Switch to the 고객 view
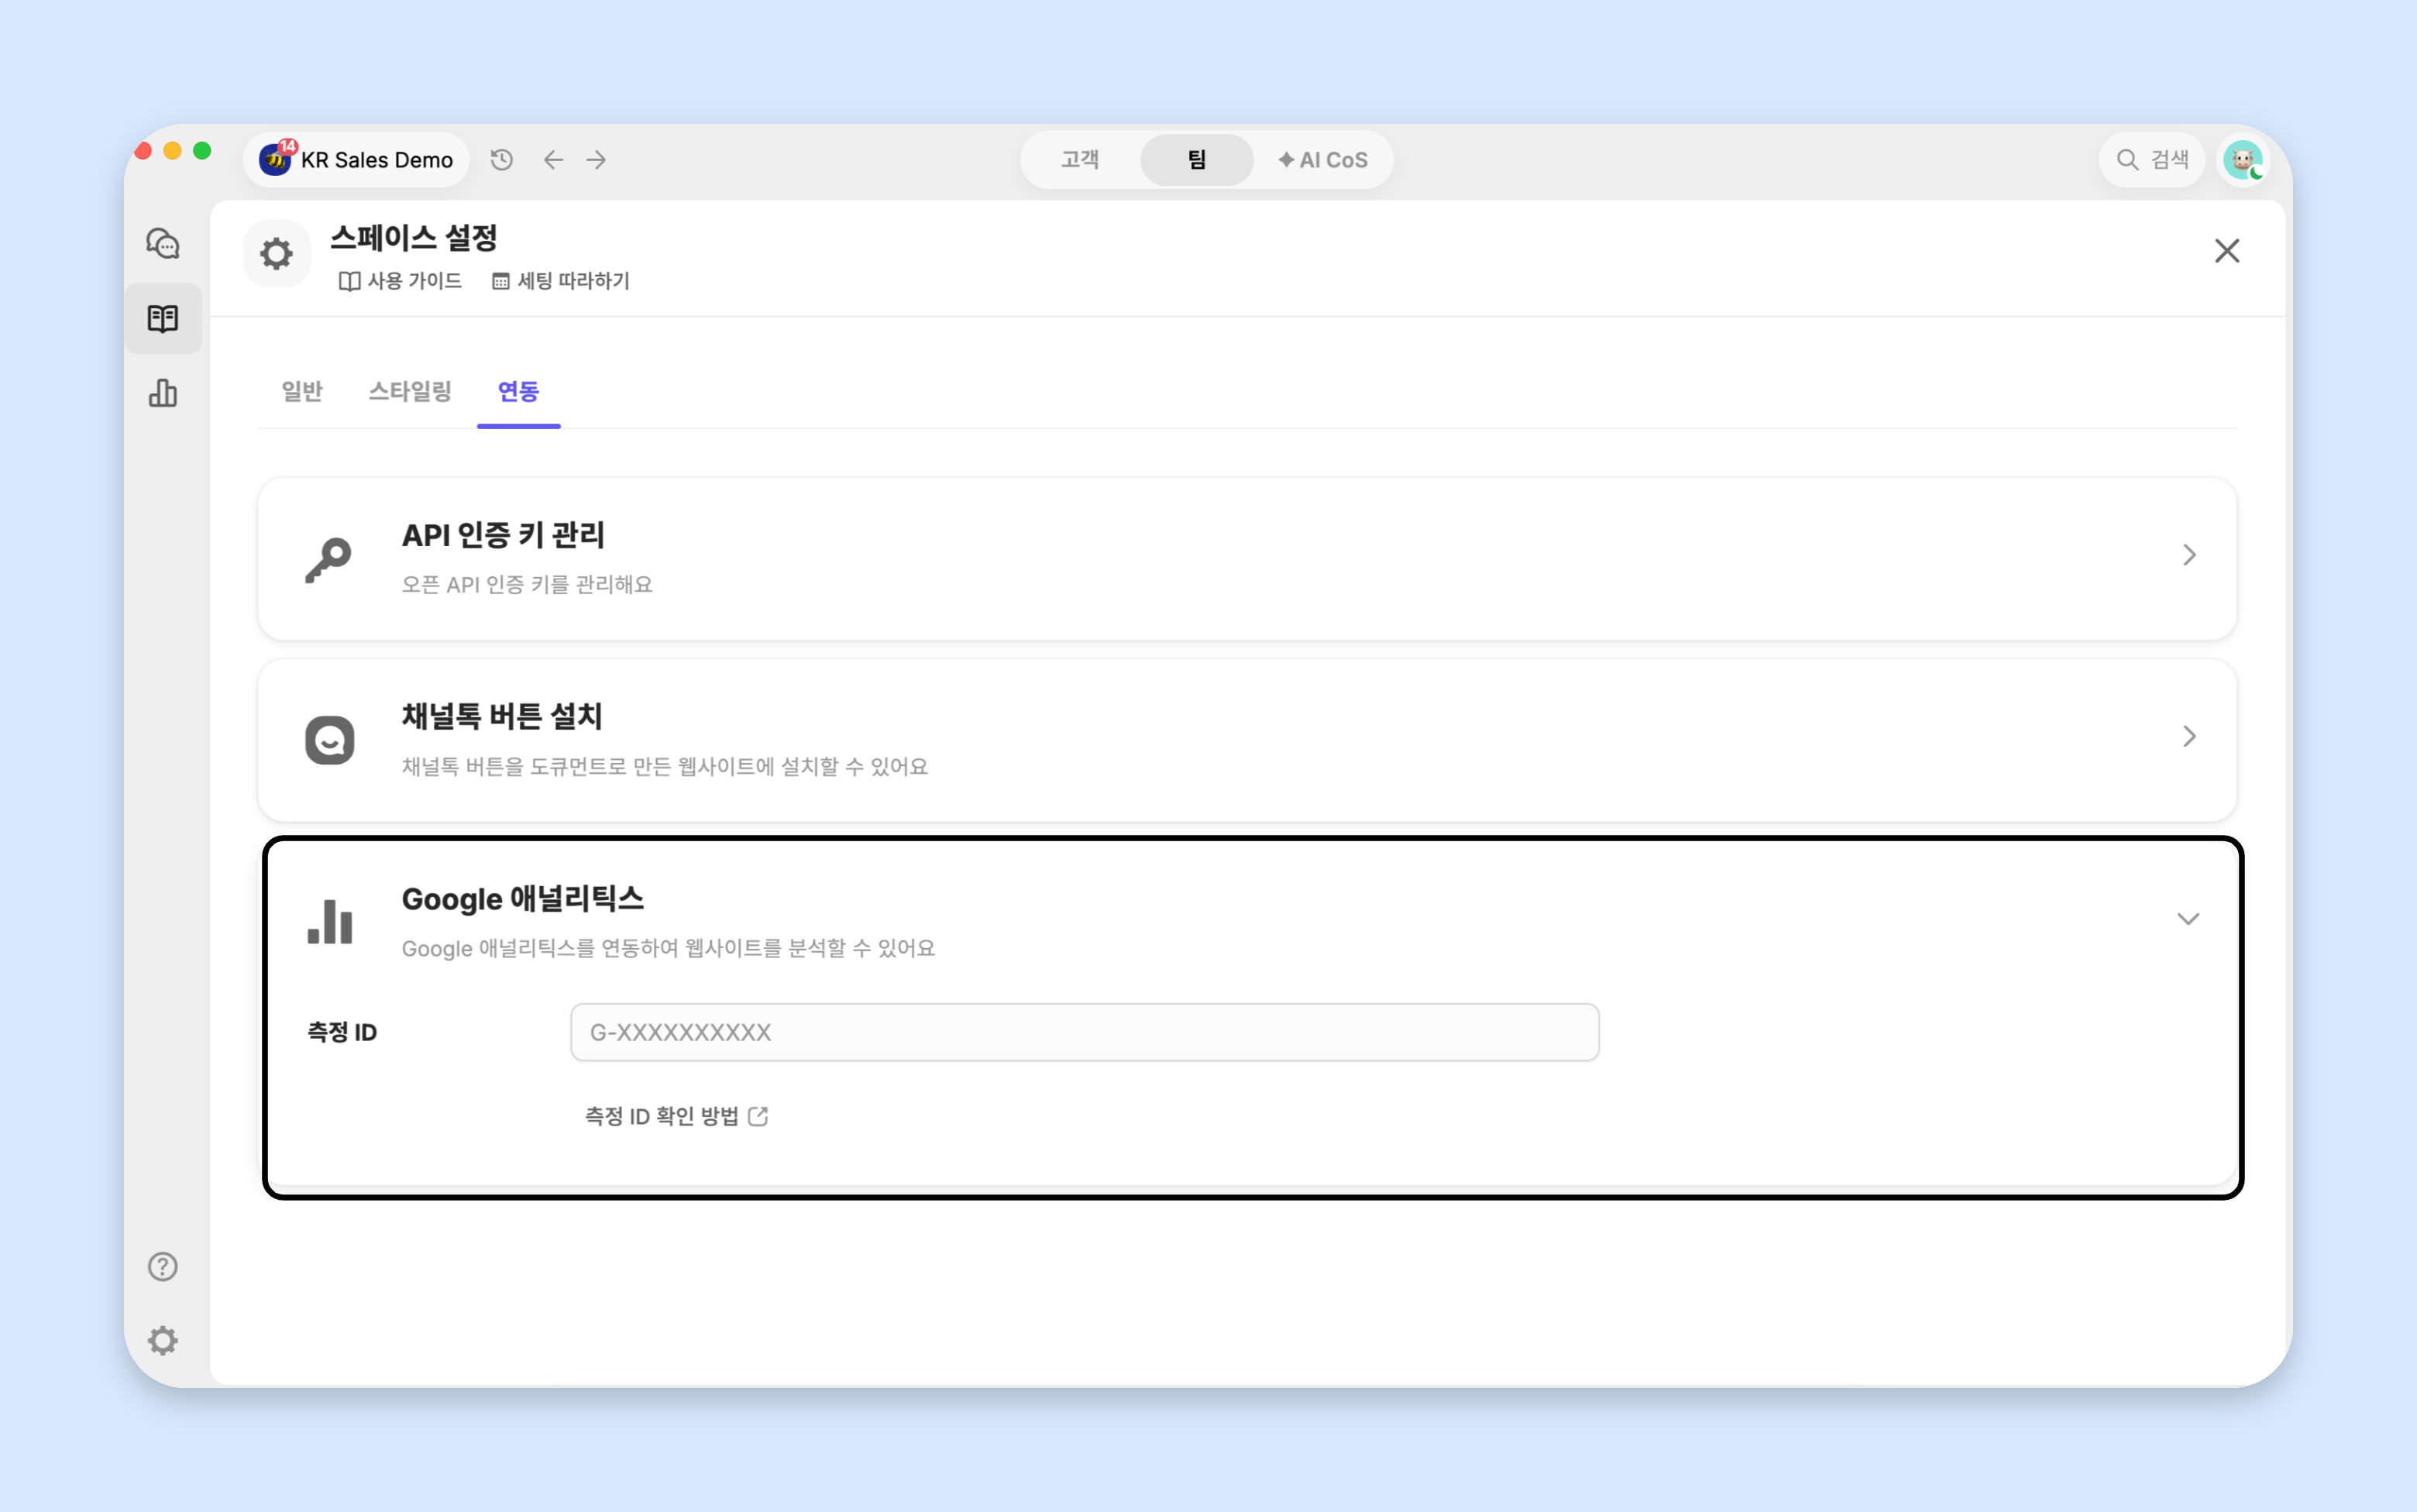 pos(1080,160)
